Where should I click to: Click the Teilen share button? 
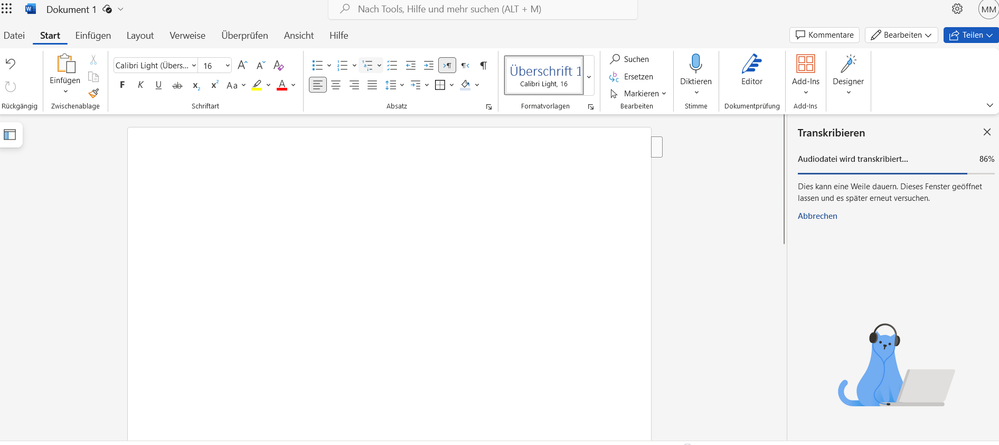click(x=970, y=35)
